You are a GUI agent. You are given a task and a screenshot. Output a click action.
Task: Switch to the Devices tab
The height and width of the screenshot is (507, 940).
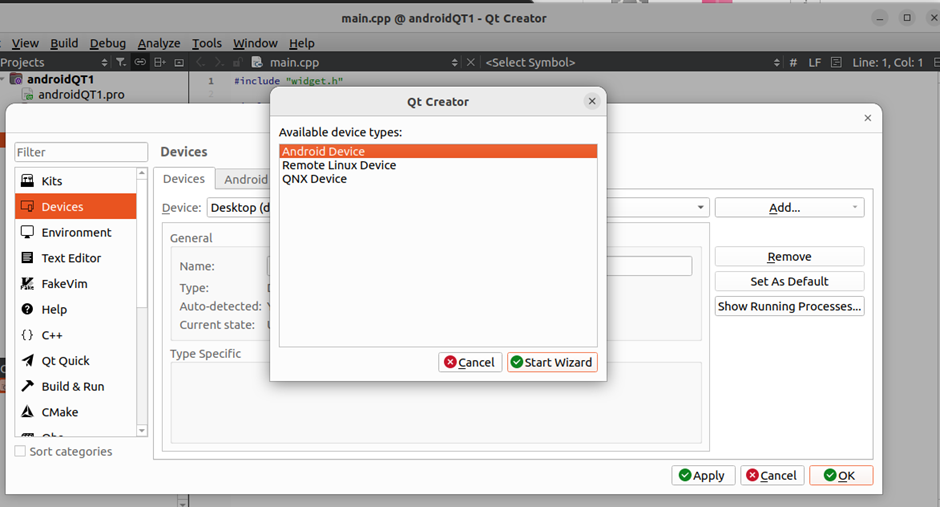click(x=184, y=179)
